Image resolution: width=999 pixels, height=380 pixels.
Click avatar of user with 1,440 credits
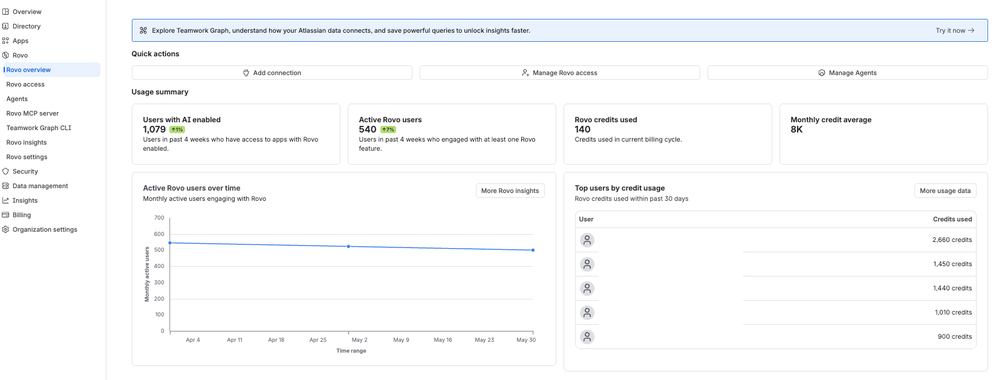587,288
